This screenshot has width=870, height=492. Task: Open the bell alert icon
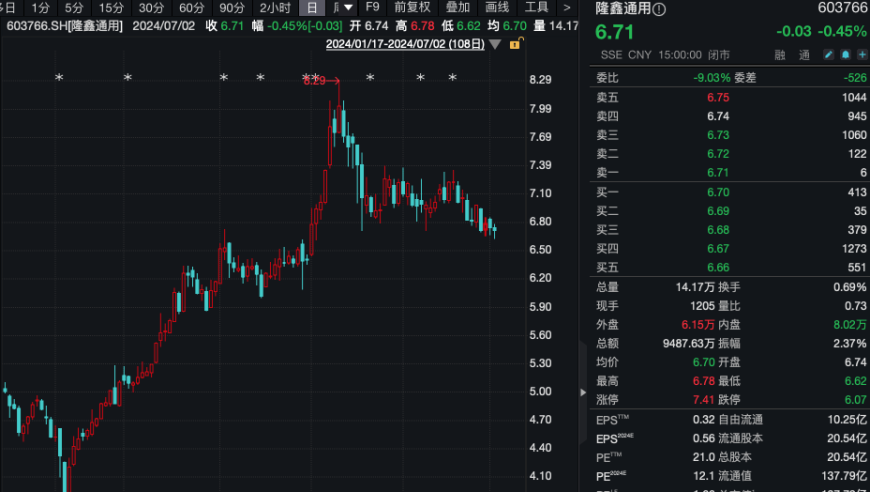845,53
